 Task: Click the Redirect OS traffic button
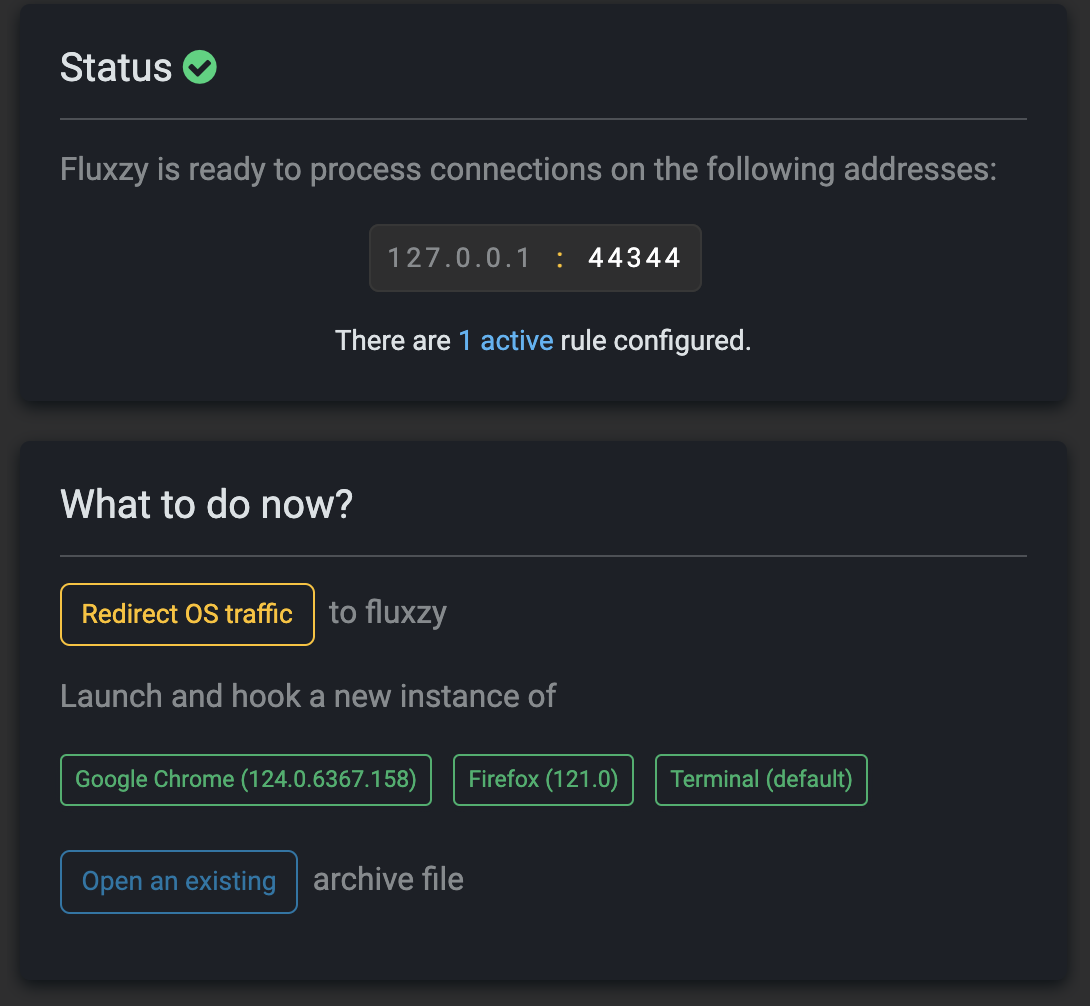187,614
